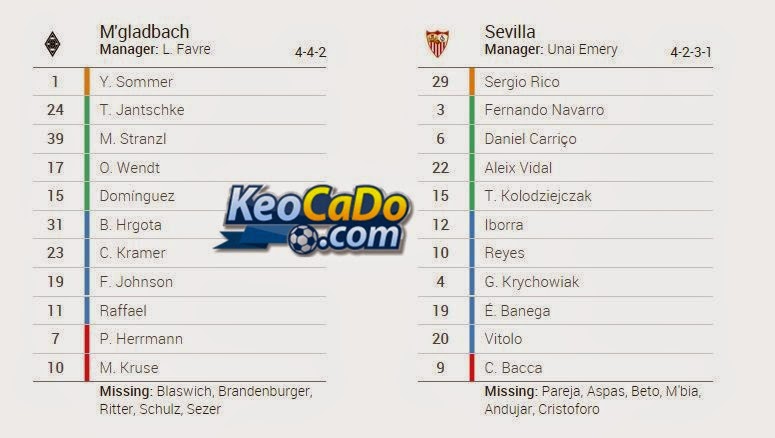Click the Sevilla club crest icon
Screen dimensions: 775x438
(437, 43)
